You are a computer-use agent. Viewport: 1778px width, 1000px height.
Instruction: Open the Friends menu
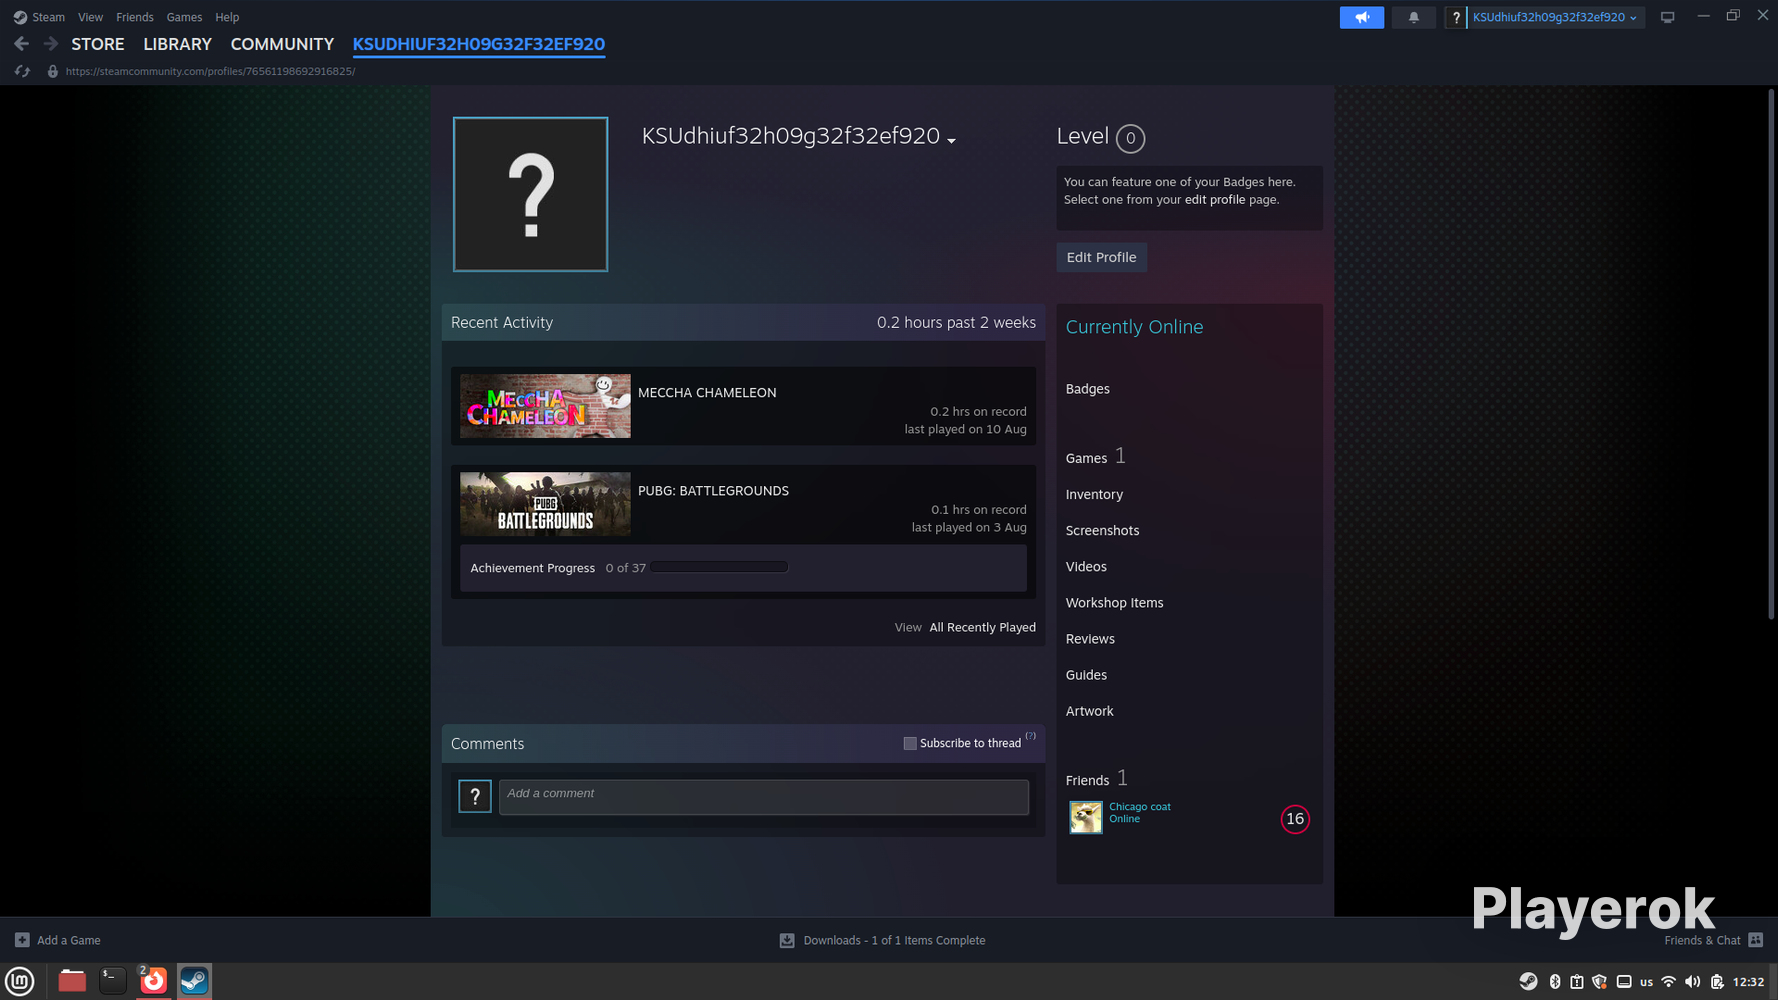(x=135, y=17)
